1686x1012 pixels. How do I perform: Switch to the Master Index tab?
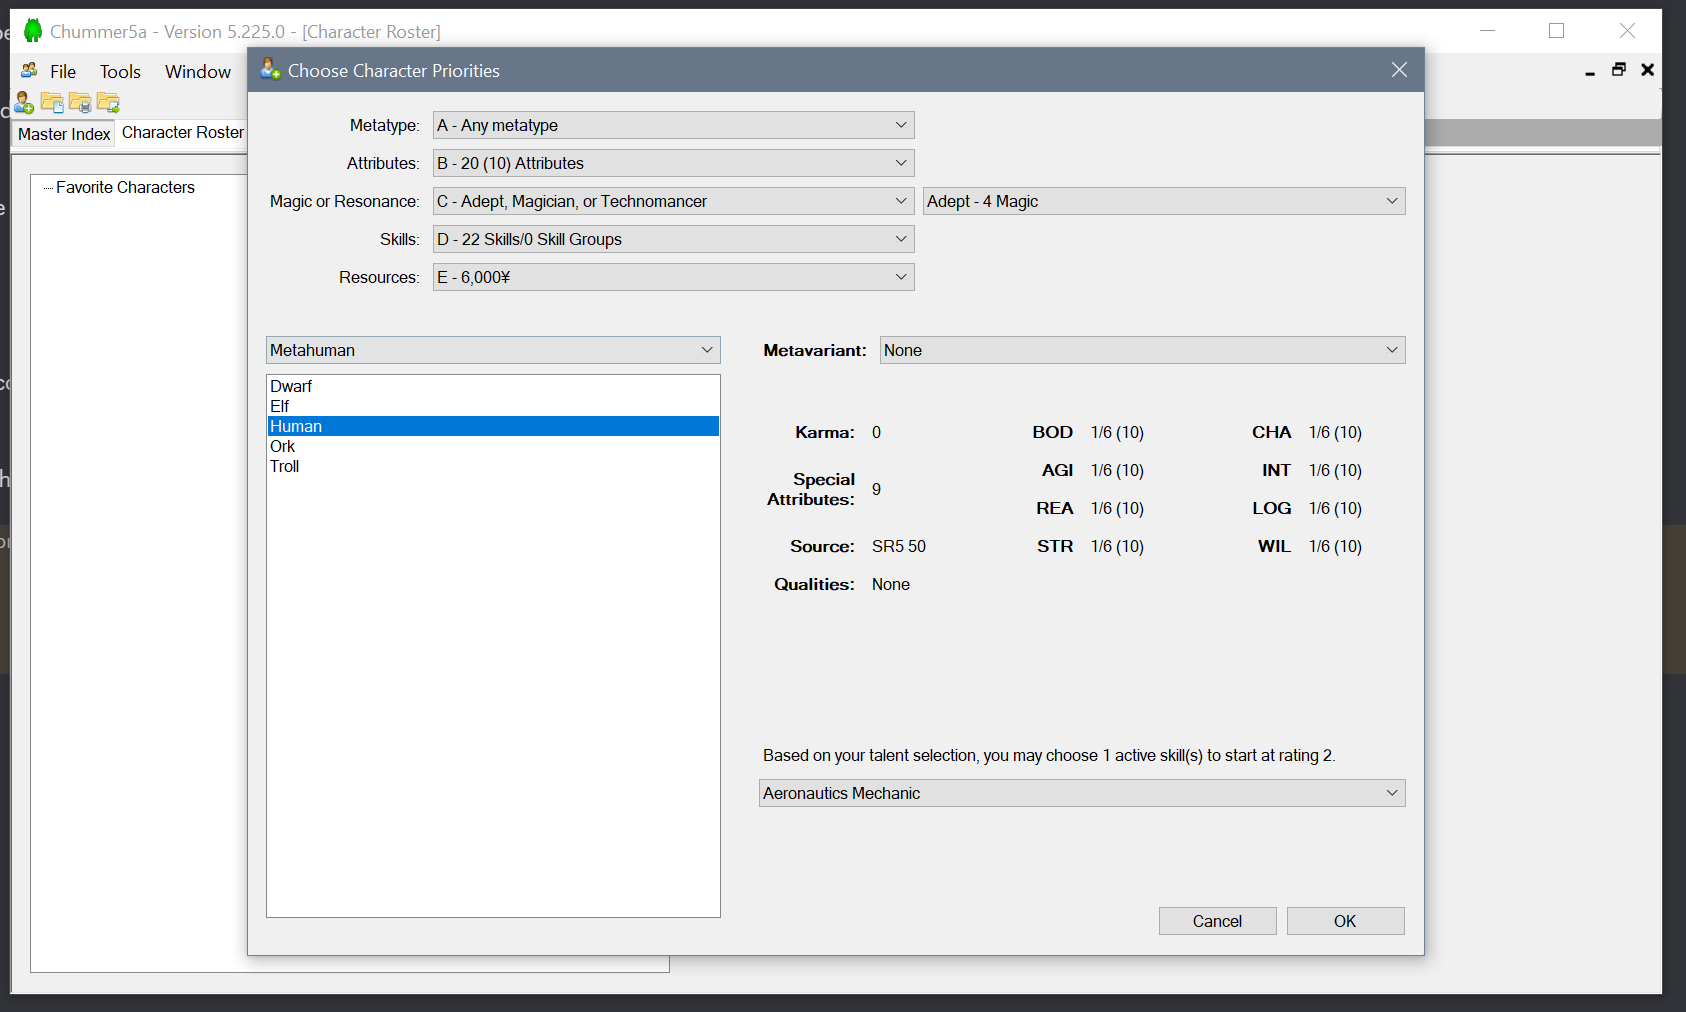point(64,134)
